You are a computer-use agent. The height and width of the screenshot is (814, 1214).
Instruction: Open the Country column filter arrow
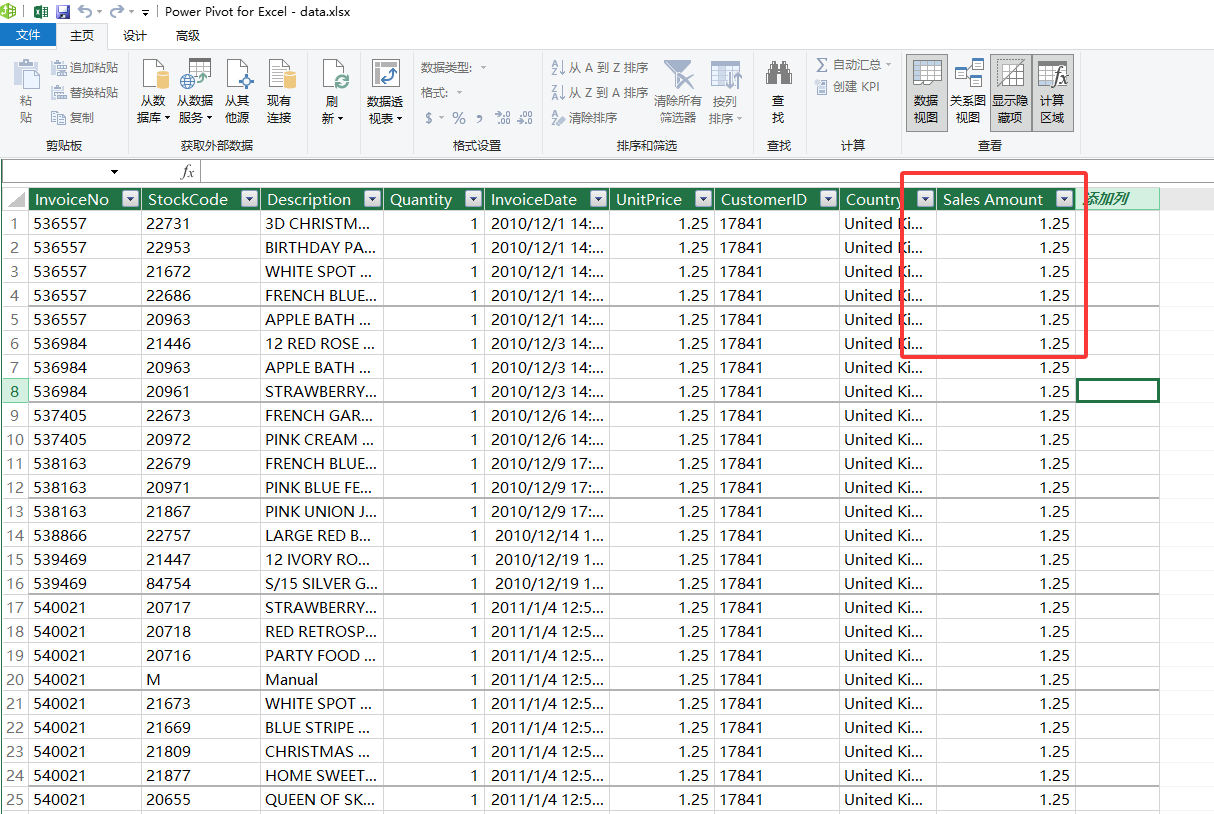(924, 199)
